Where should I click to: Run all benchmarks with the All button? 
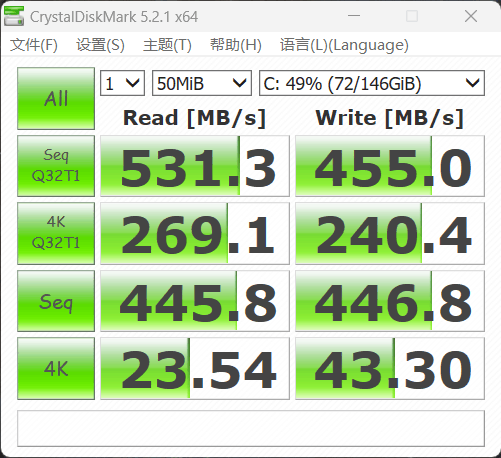(56, 98)
